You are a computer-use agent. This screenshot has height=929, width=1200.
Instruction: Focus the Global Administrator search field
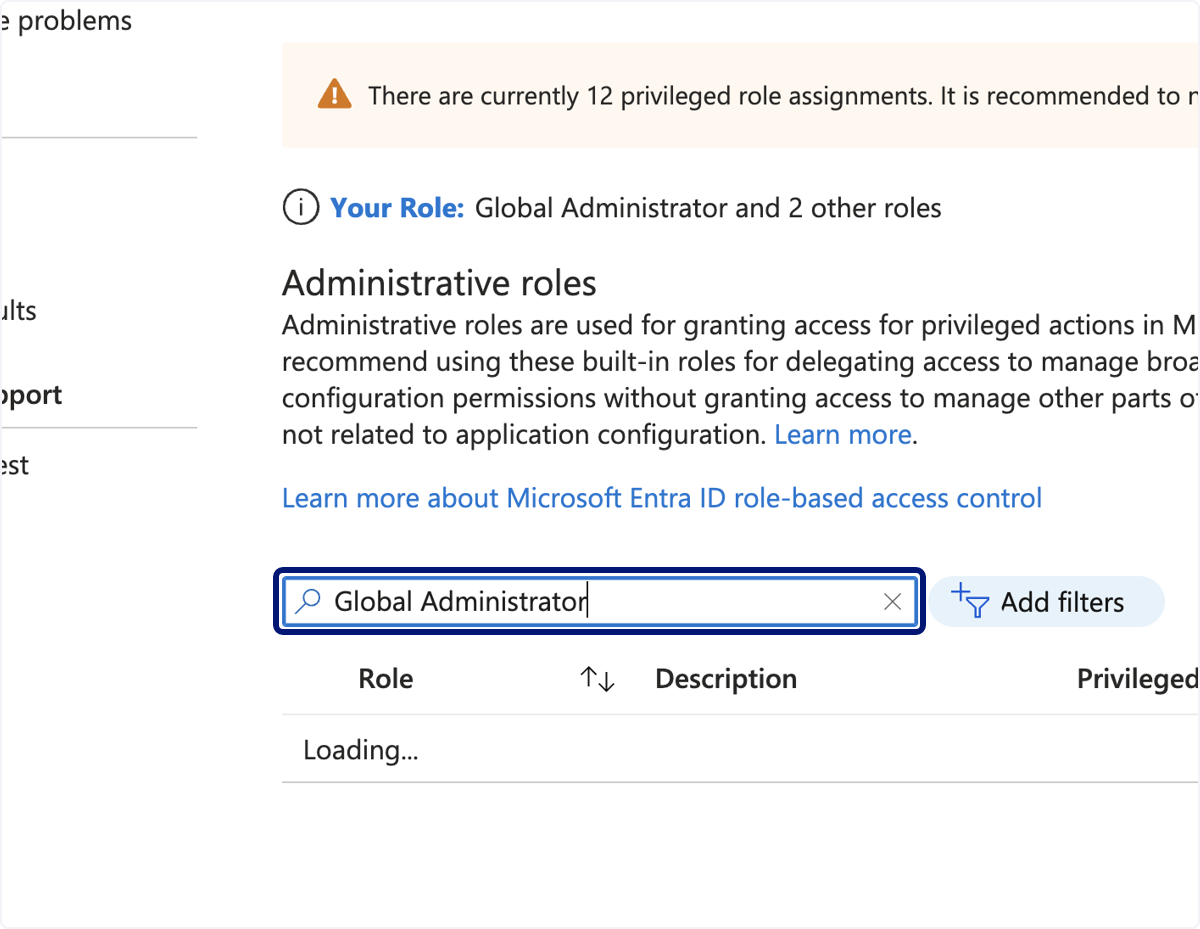(x=600, y=602)
